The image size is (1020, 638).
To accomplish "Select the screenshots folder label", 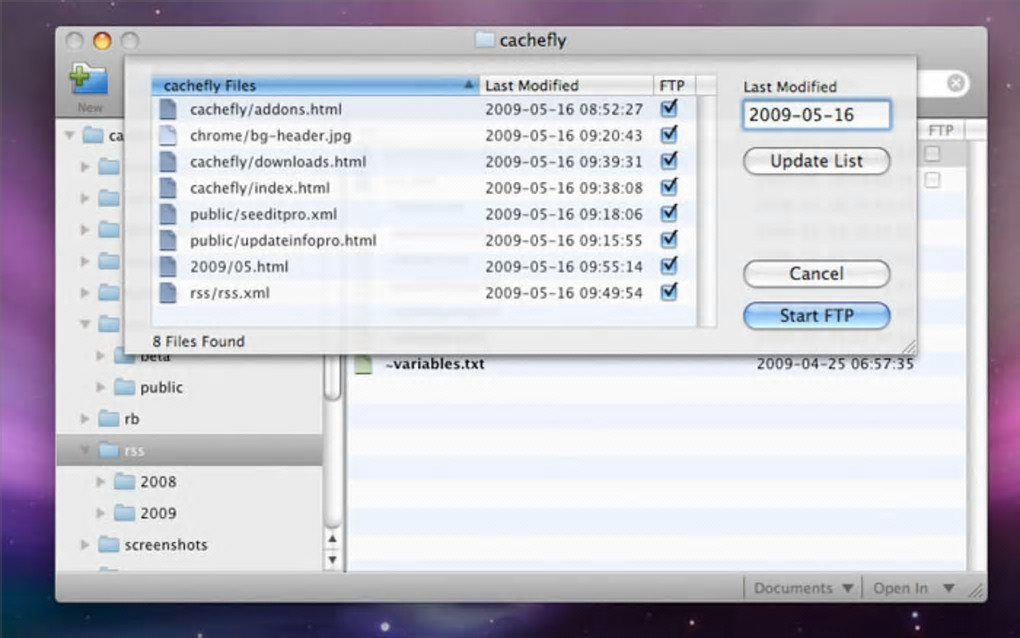I will [166, 544].
